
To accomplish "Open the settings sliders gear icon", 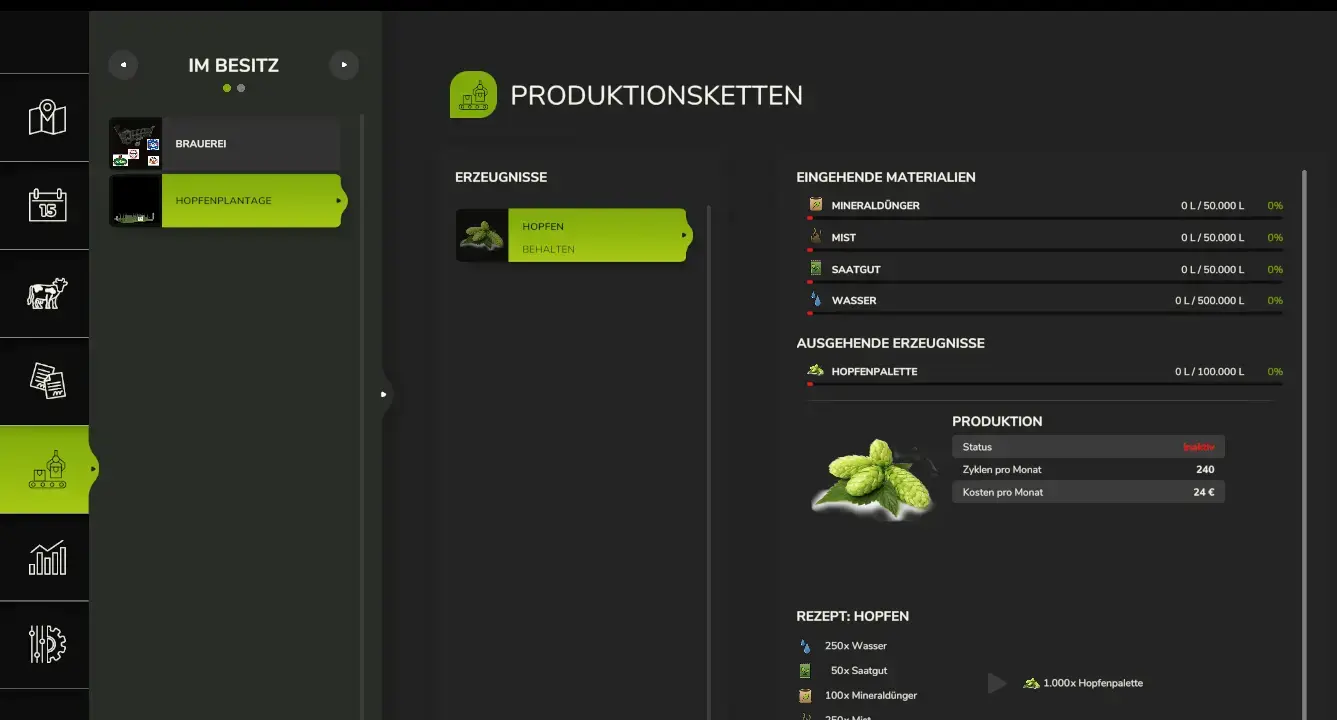I will pyautogui.click(x=46, y=645).
